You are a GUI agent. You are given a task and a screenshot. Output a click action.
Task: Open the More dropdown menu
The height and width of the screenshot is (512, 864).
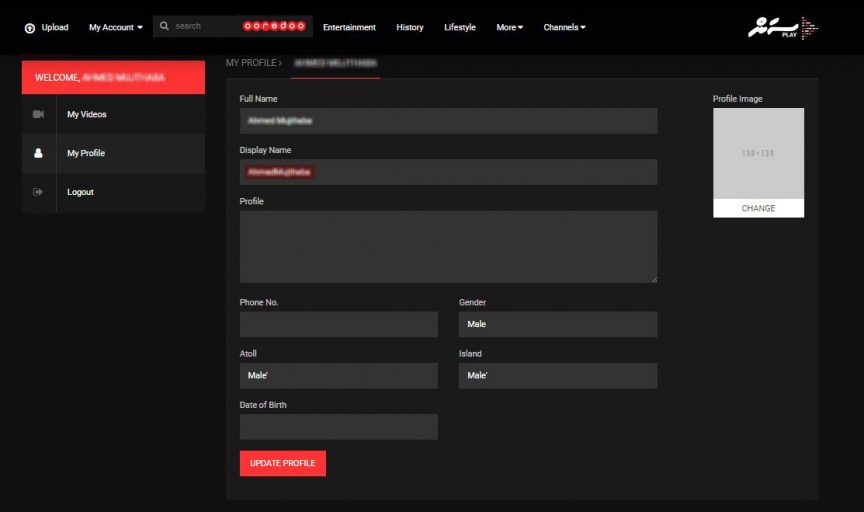509,28
